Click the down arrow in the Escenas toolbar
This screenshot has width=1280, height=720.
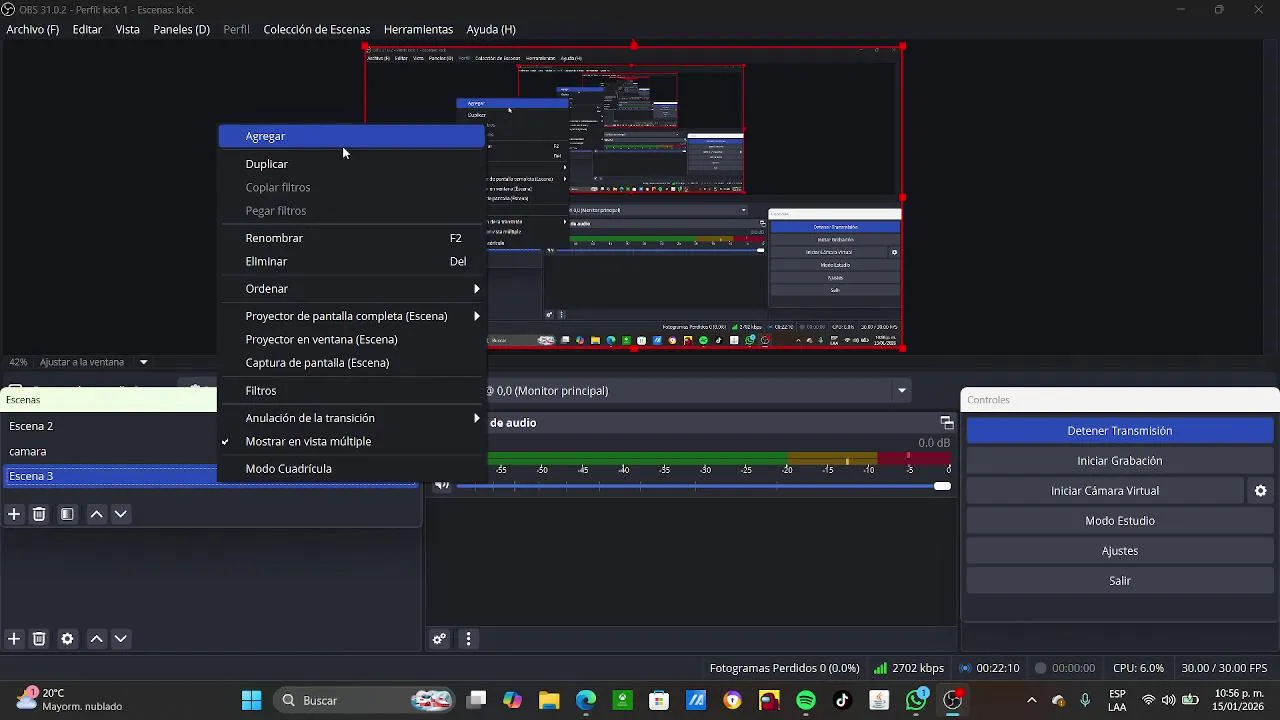pyautogui.click(x=120, y=514)
